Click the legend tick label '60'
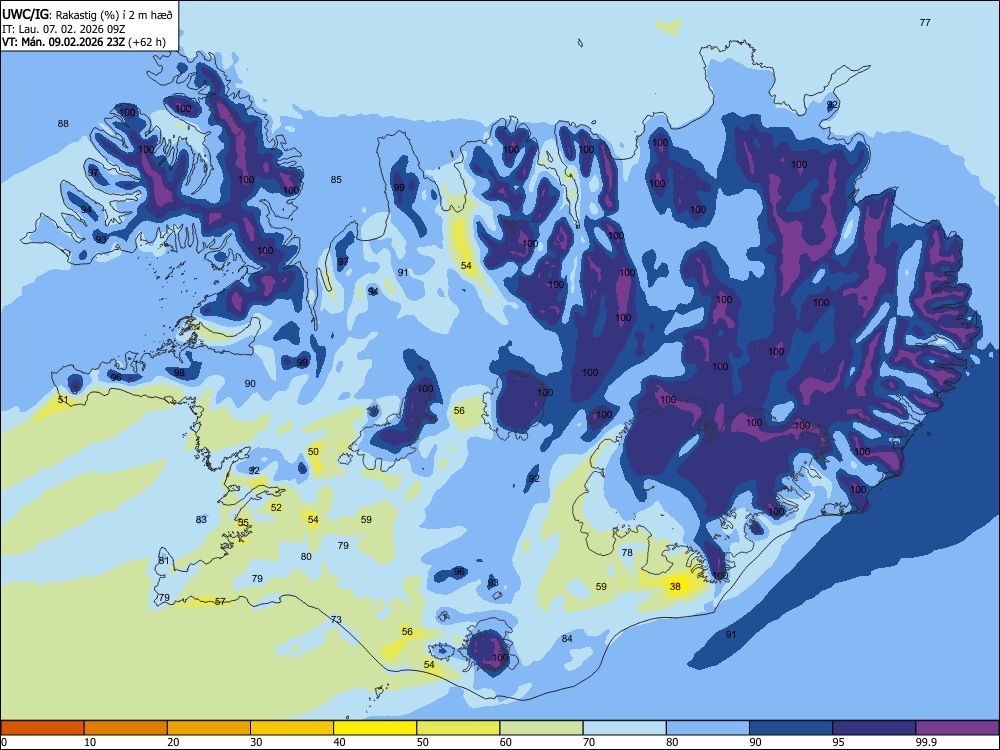The height and width of the screenshot is (750, 1000). coord(506,742)
